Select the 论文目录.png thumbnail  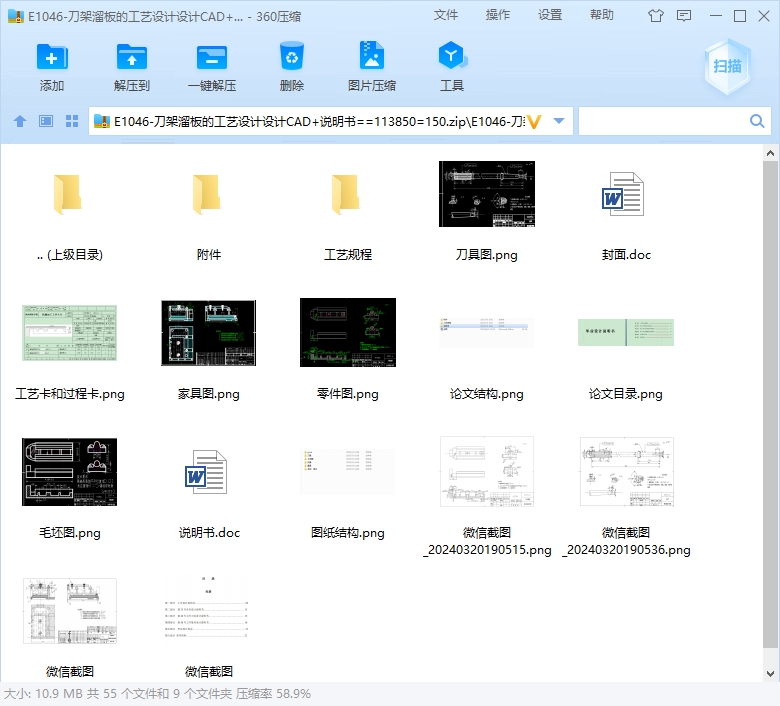click(626, 332)
